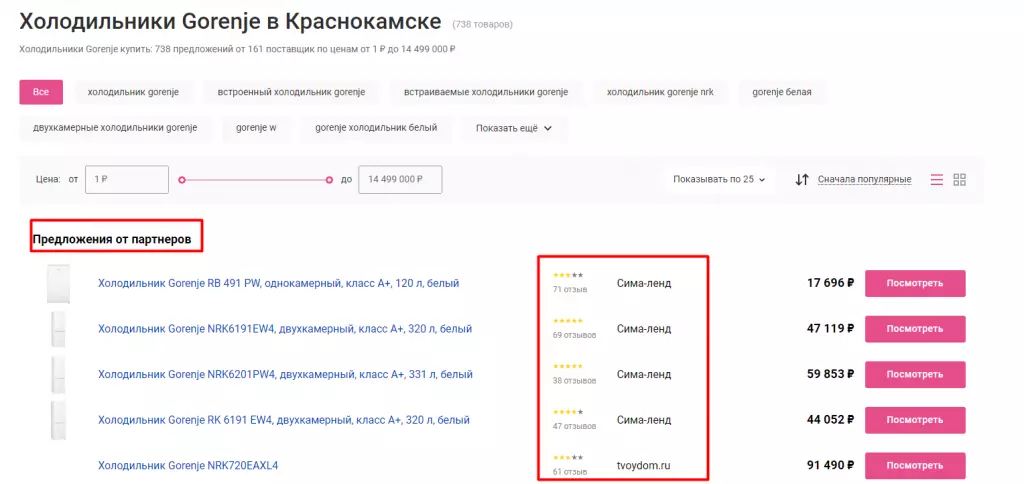This screenshot has width=1024, height=484.
Task: Click 'Посмотреть' for 44 052 ₽ offer
Action: [915, 420]
